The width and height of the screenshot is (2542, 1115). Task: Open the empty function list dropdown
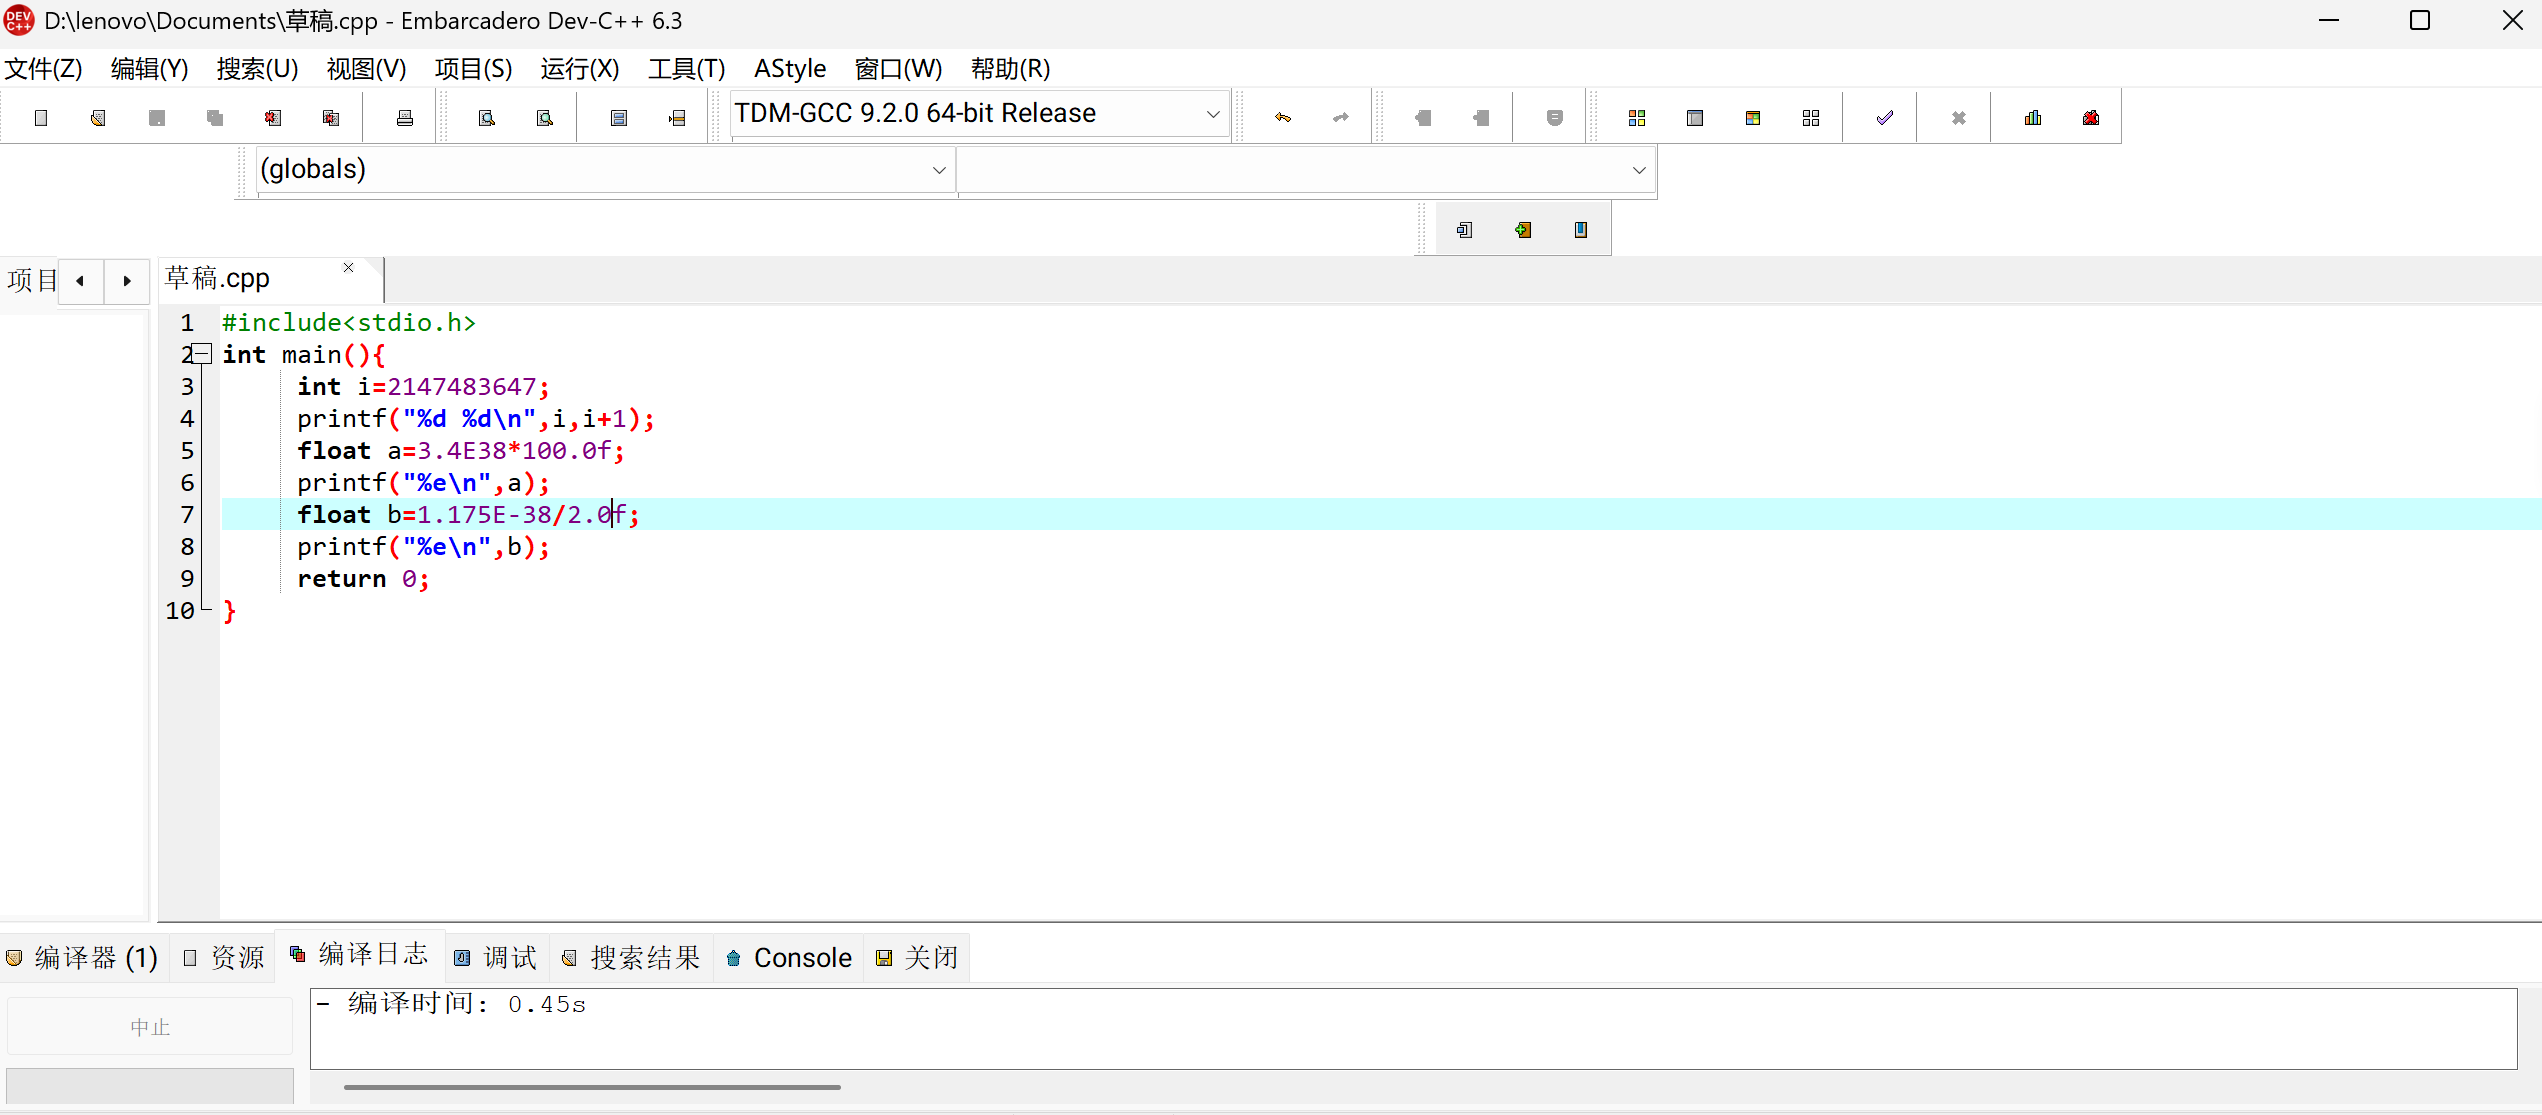pos(1638,170)
